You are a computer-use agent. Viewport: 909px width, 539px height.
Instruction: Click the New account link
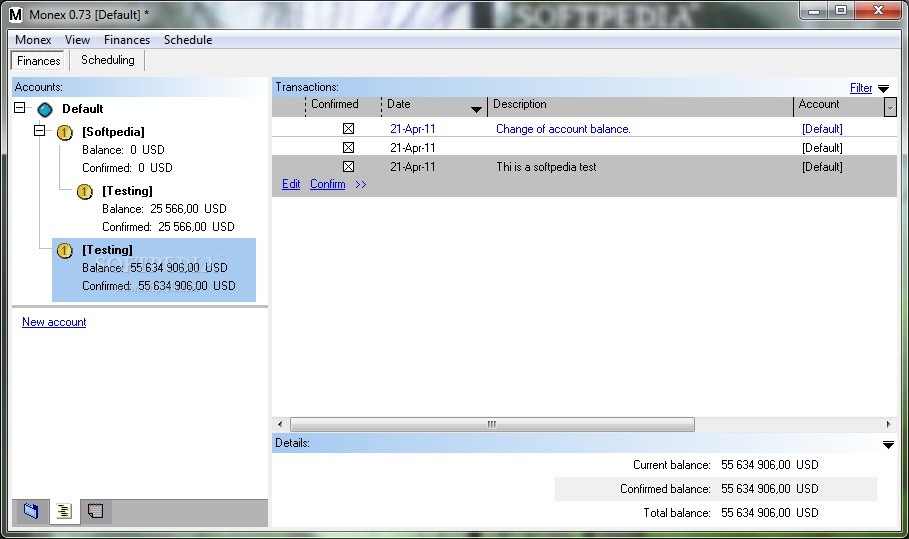(54, 322)
